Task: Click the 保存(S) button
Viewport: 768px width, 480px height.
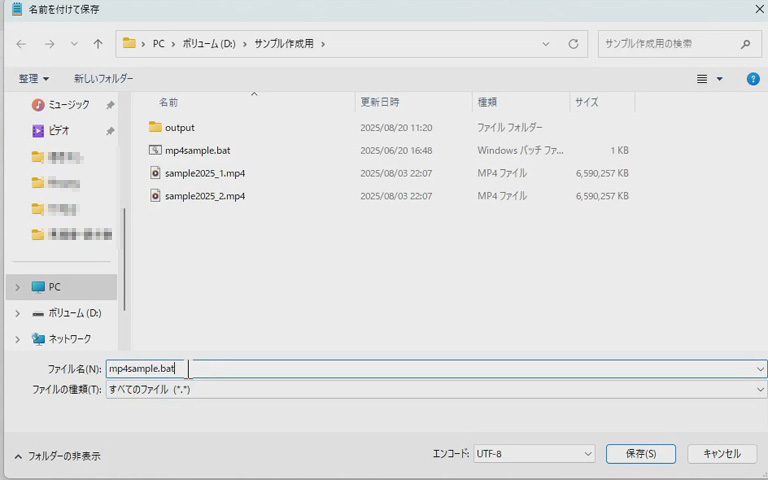Action: tap(640, 454)
